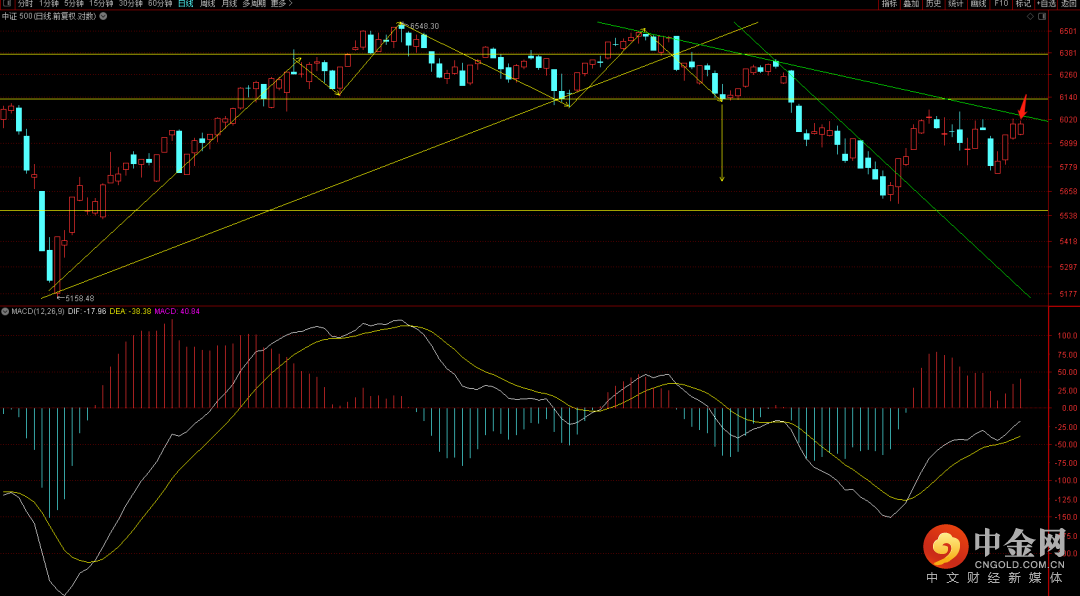
Task: Click the 历史 history button
Action: [933, 3]
